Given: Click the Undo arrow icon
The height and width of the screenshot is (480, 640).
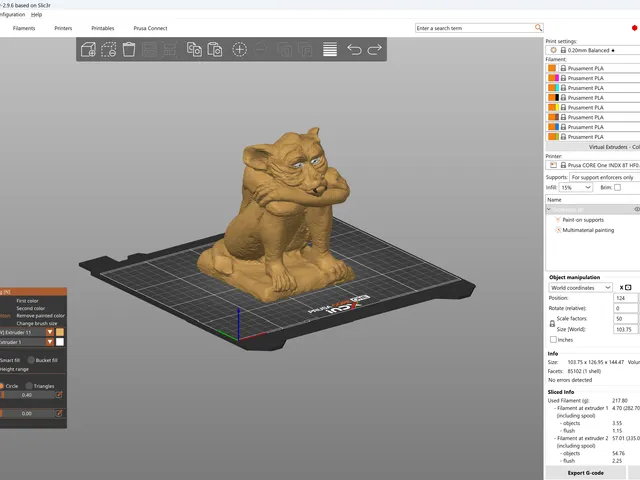Looking at the screenshot, I should click(354, 49).
